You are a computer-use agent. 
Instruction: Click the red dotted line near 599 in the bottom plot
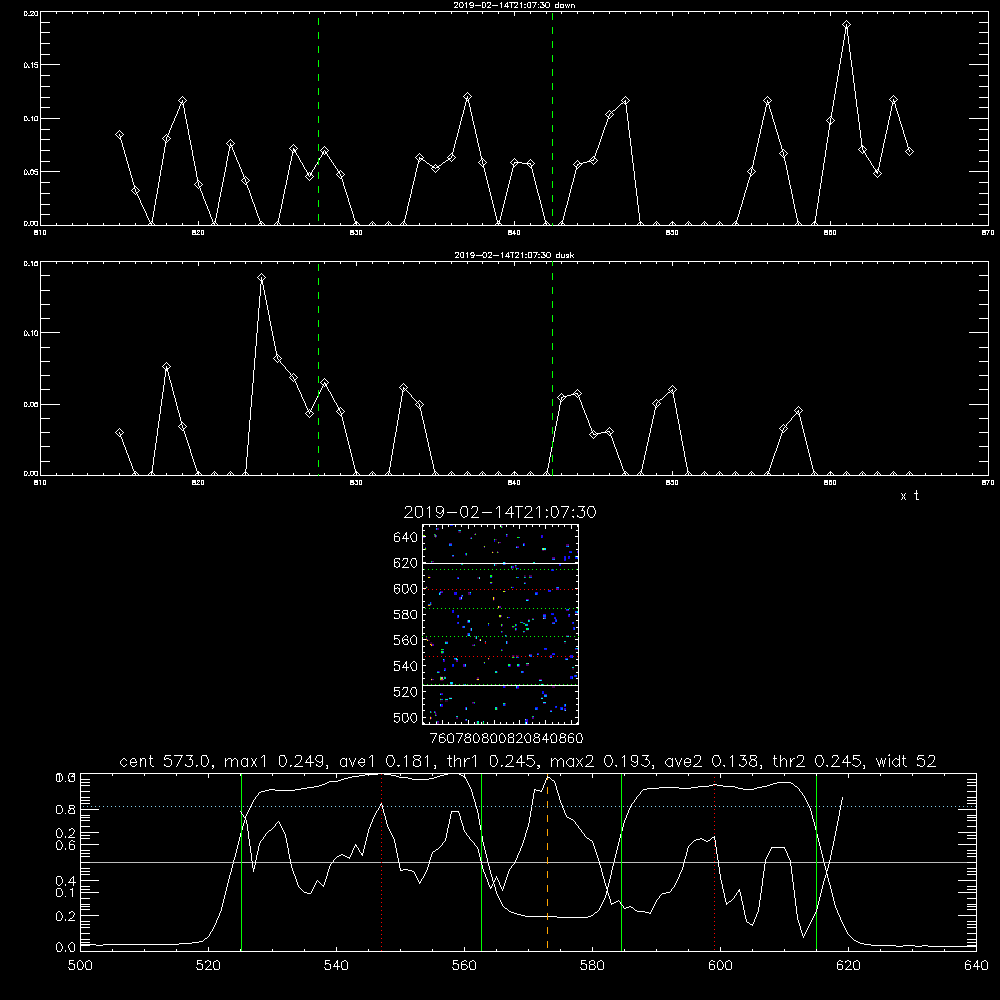714,861
